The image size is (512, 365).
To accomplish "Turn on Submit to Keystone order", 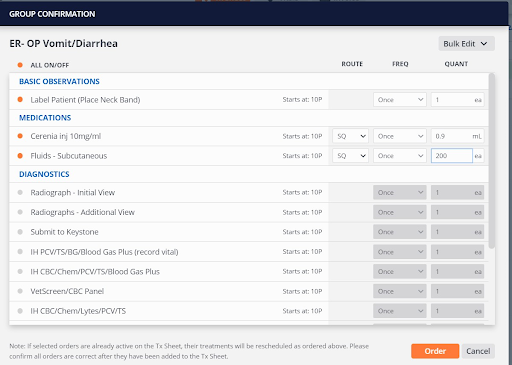I will [20, 232].
